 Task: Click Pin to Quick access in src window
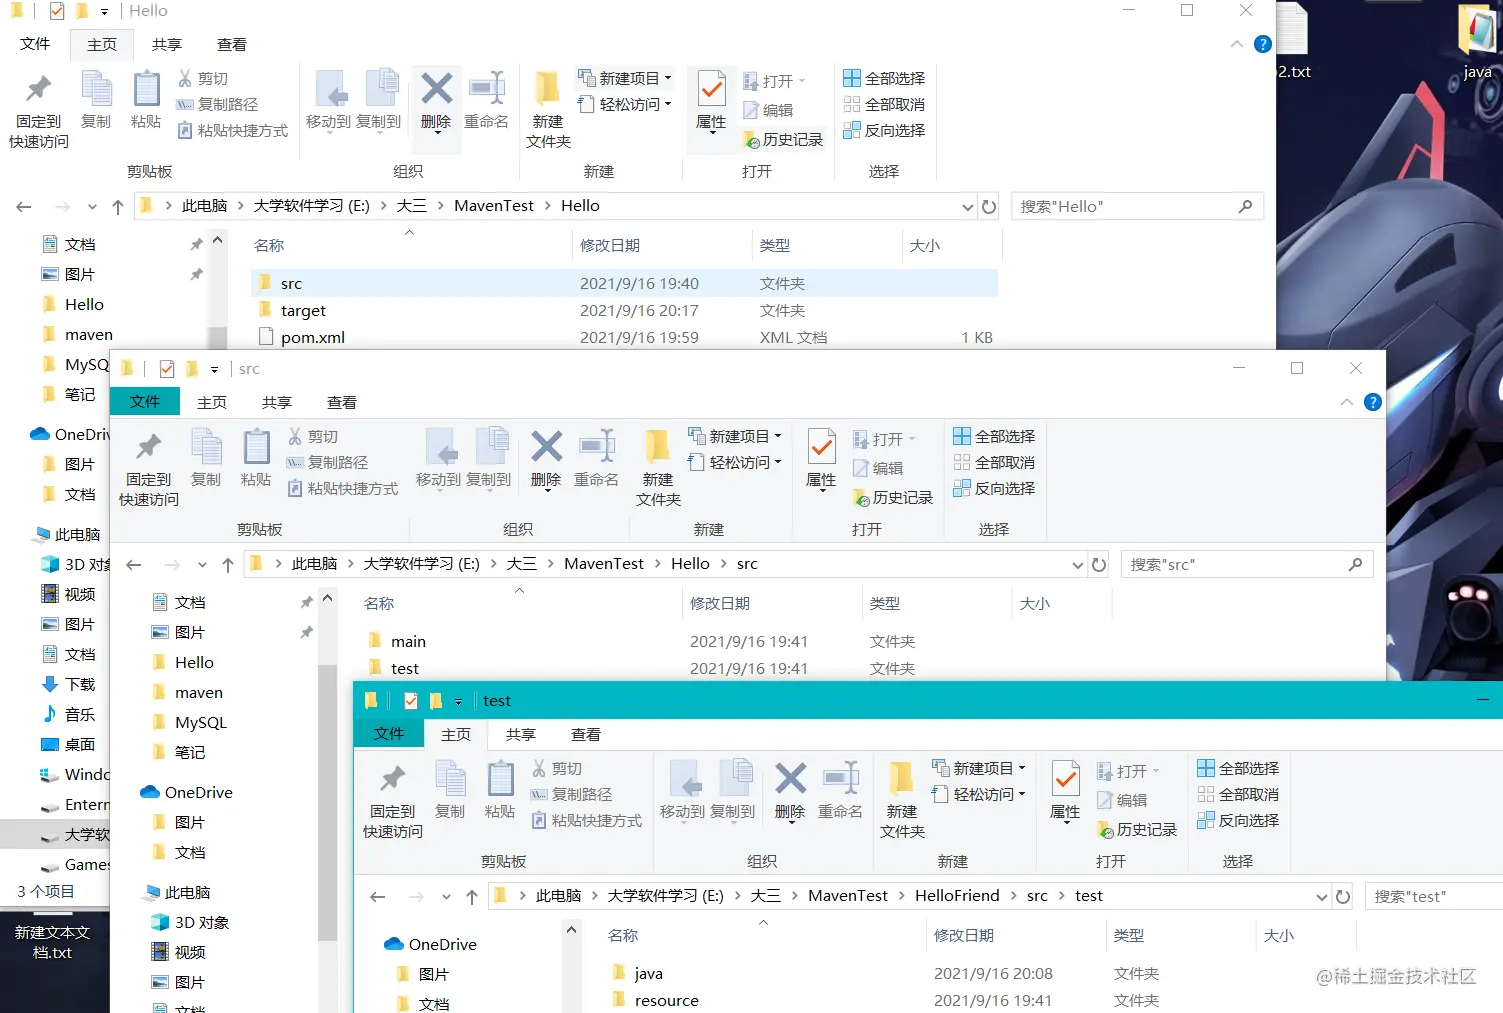pyautogui.click(x=149, y=468)
